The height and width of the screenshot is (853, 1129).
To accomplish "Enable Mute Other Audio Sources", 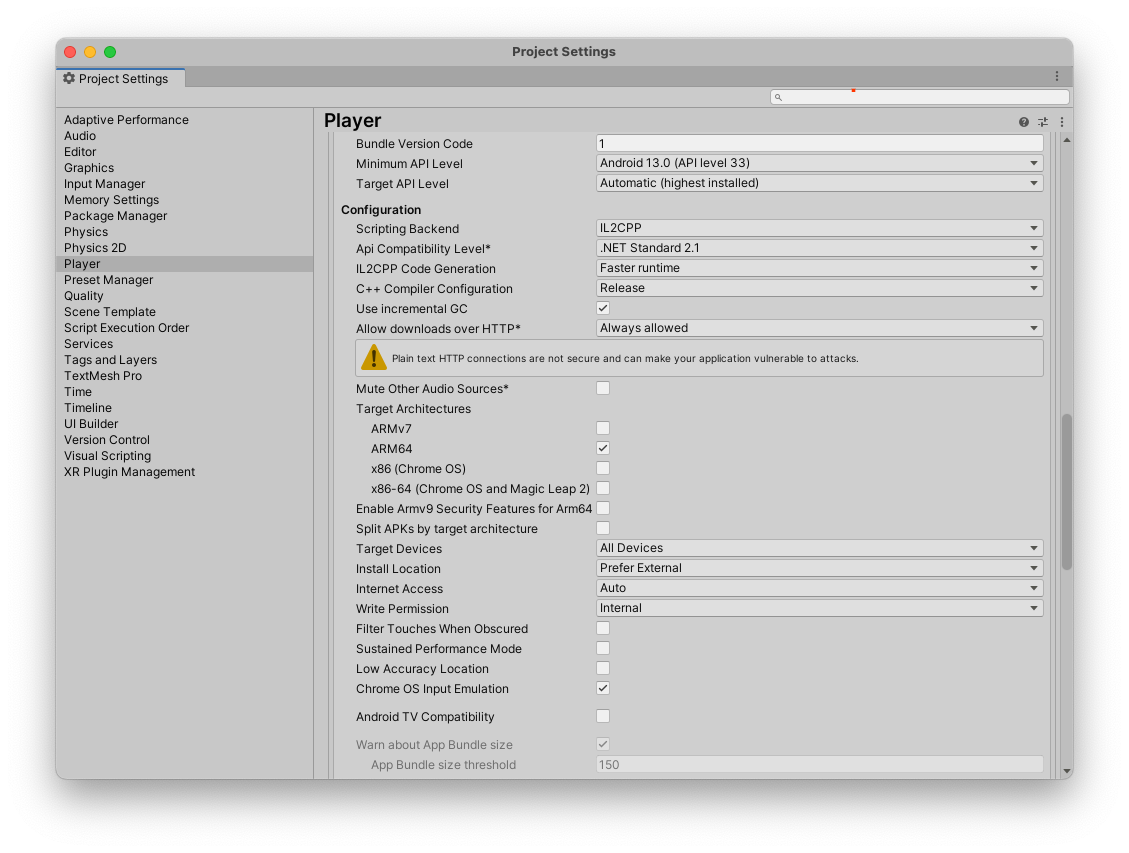I will tap(602, 388).
